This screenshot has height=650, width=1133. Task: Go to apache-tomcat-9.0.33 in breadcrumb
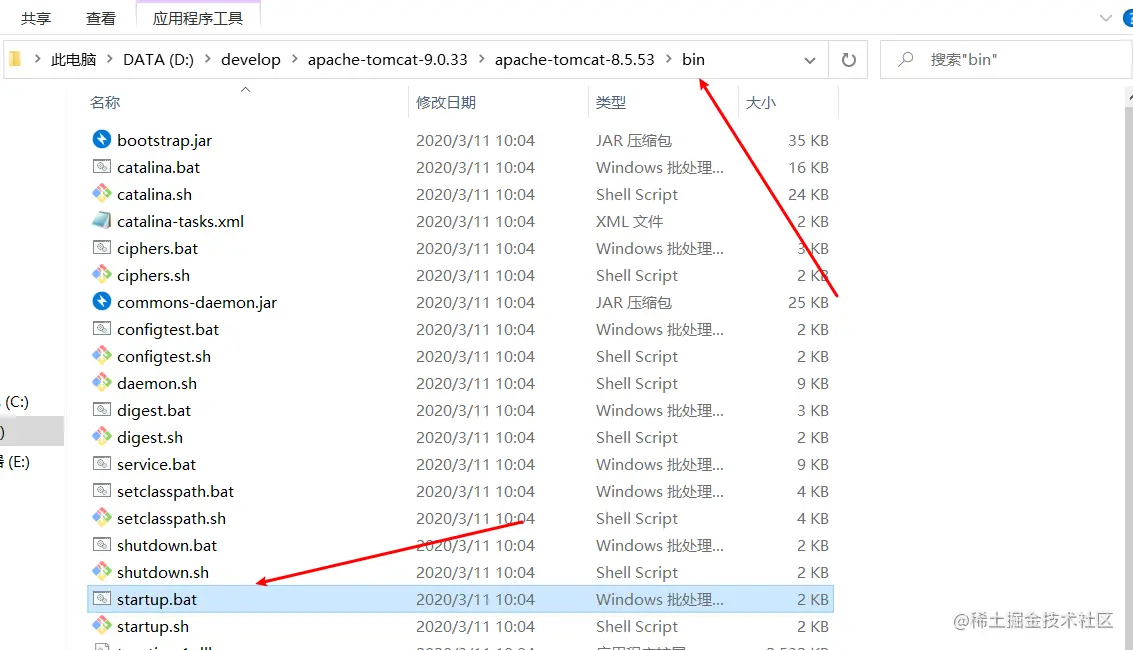[387, 60]
